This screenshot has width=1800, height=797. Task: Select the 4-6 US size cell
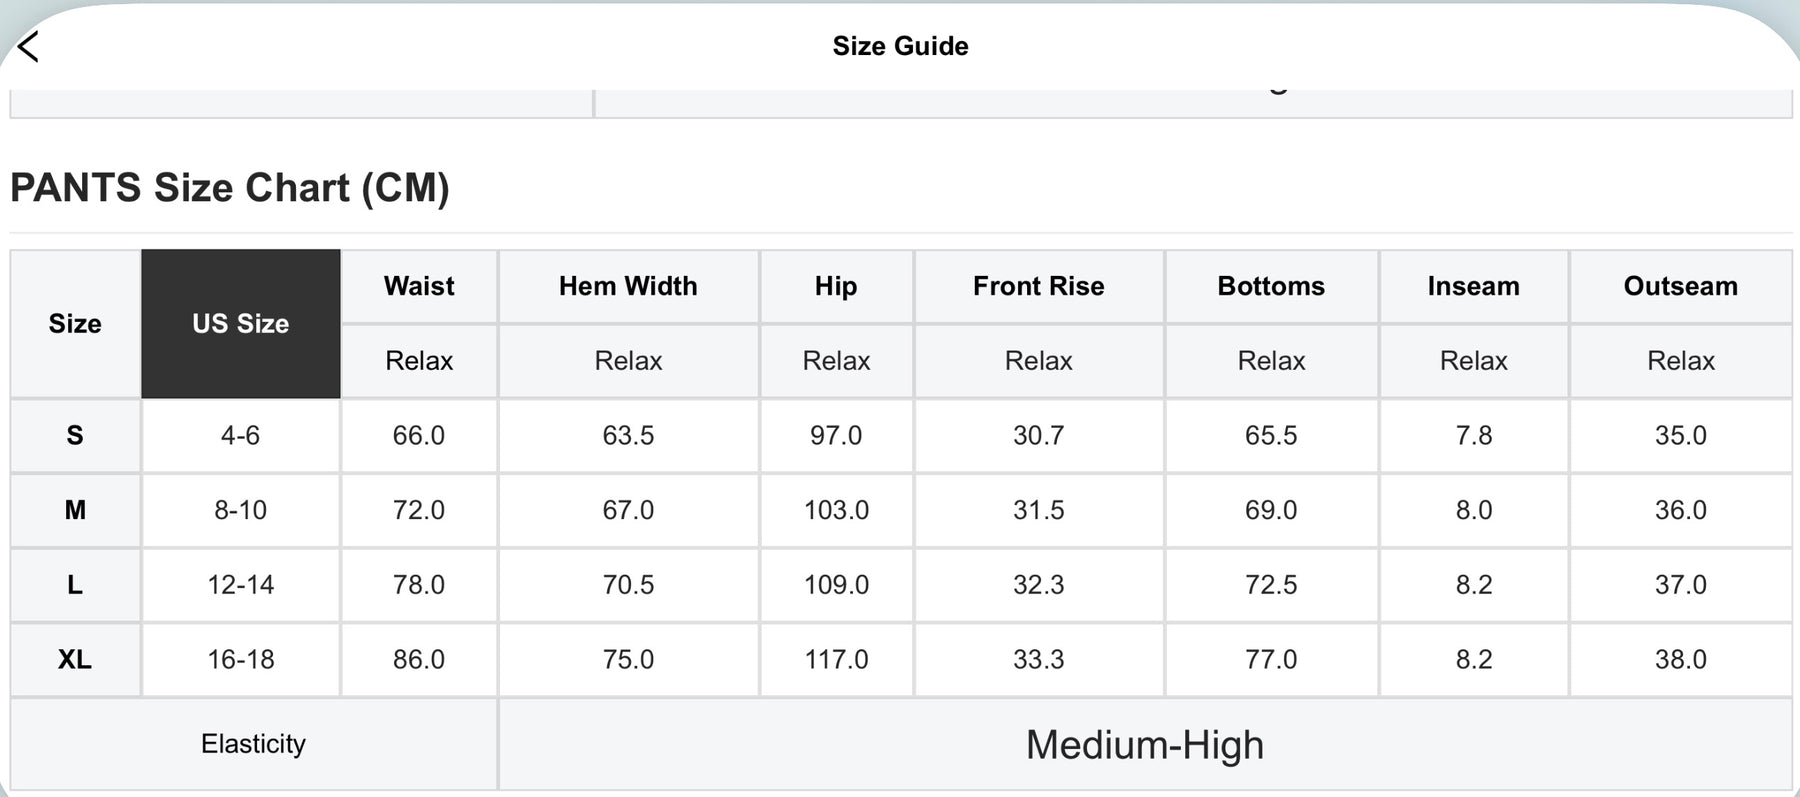(x=240, y=435)
